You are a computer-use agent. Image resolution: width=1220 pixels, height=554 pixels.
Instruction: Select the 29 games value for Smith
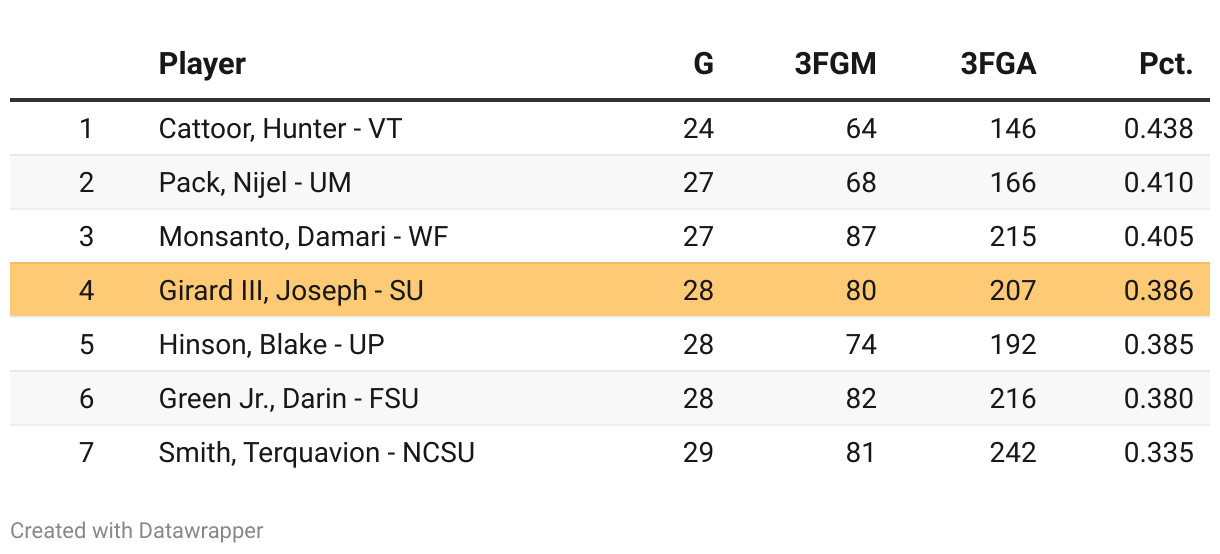coord(698,453)
